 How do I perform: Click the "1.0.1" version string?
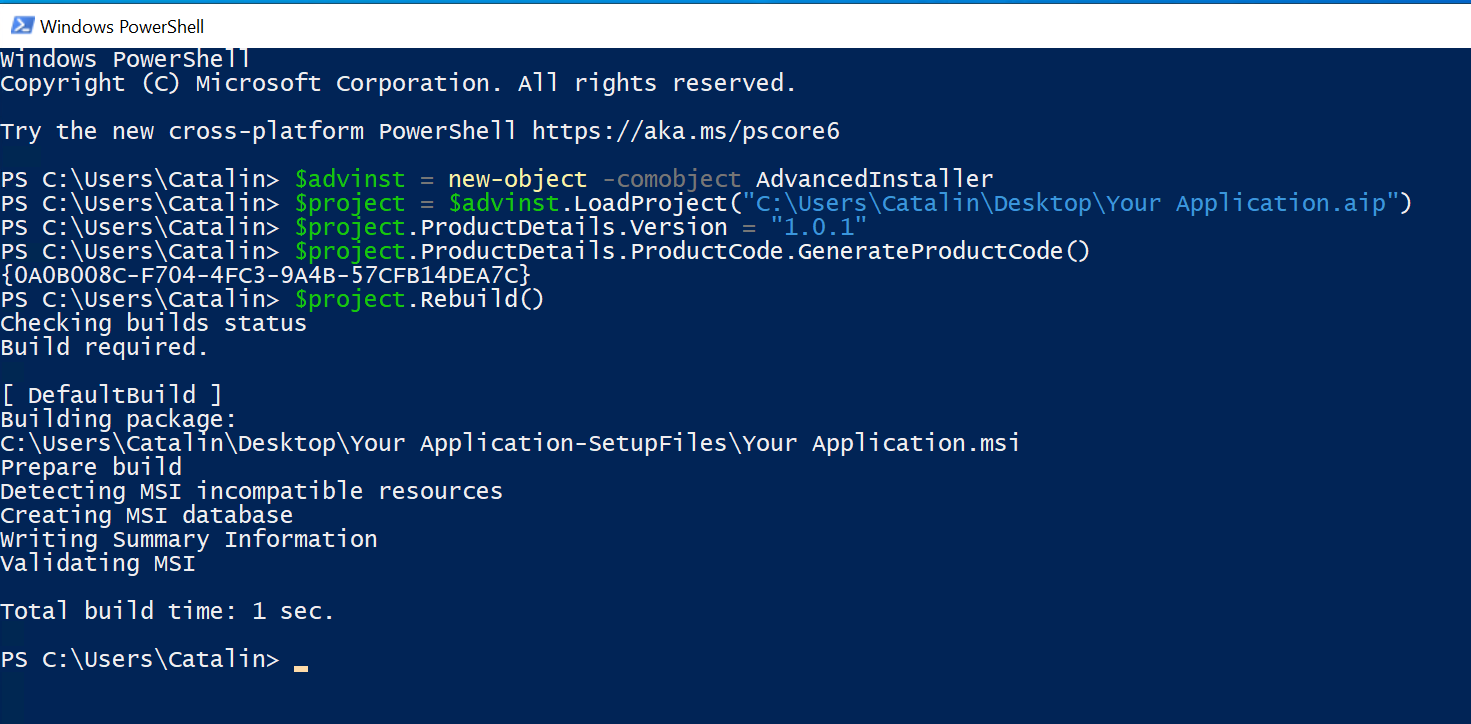point(819,227)
